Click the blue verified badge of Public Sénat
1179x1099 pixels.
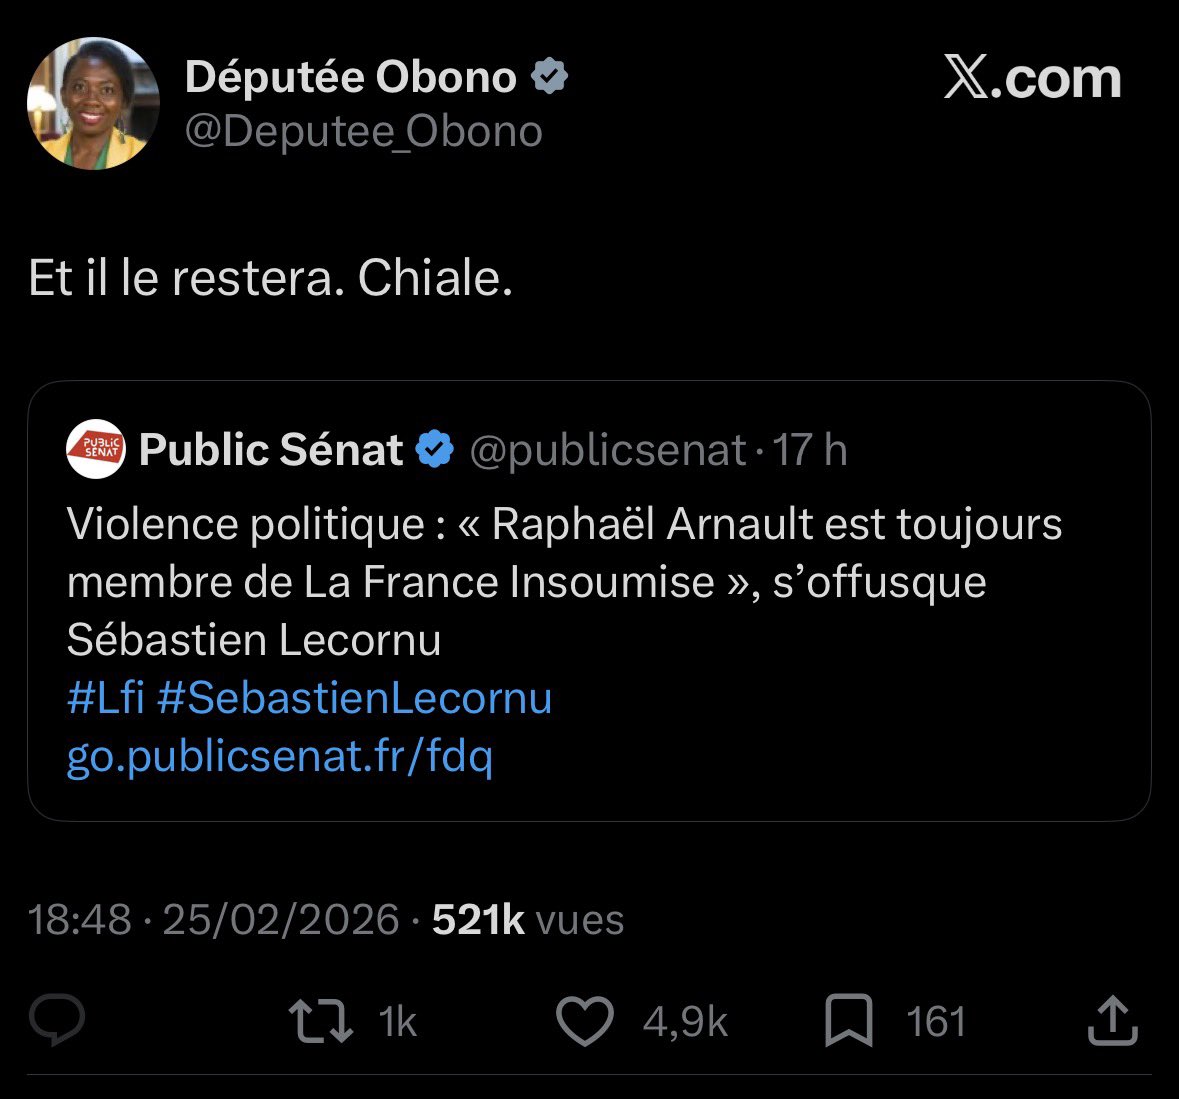[435, 450]
